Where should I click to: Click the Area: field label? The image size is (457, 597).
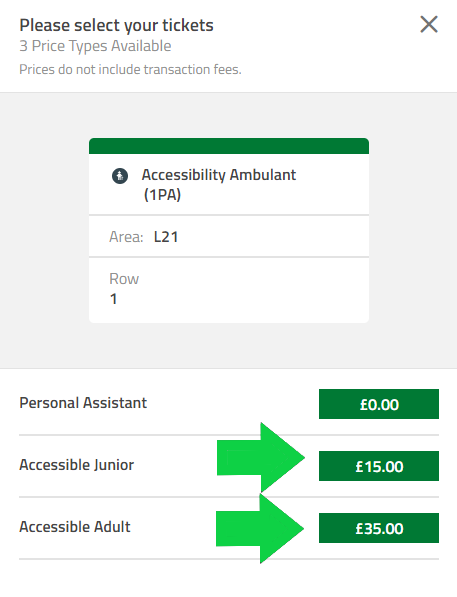click(x=126, y=237)
